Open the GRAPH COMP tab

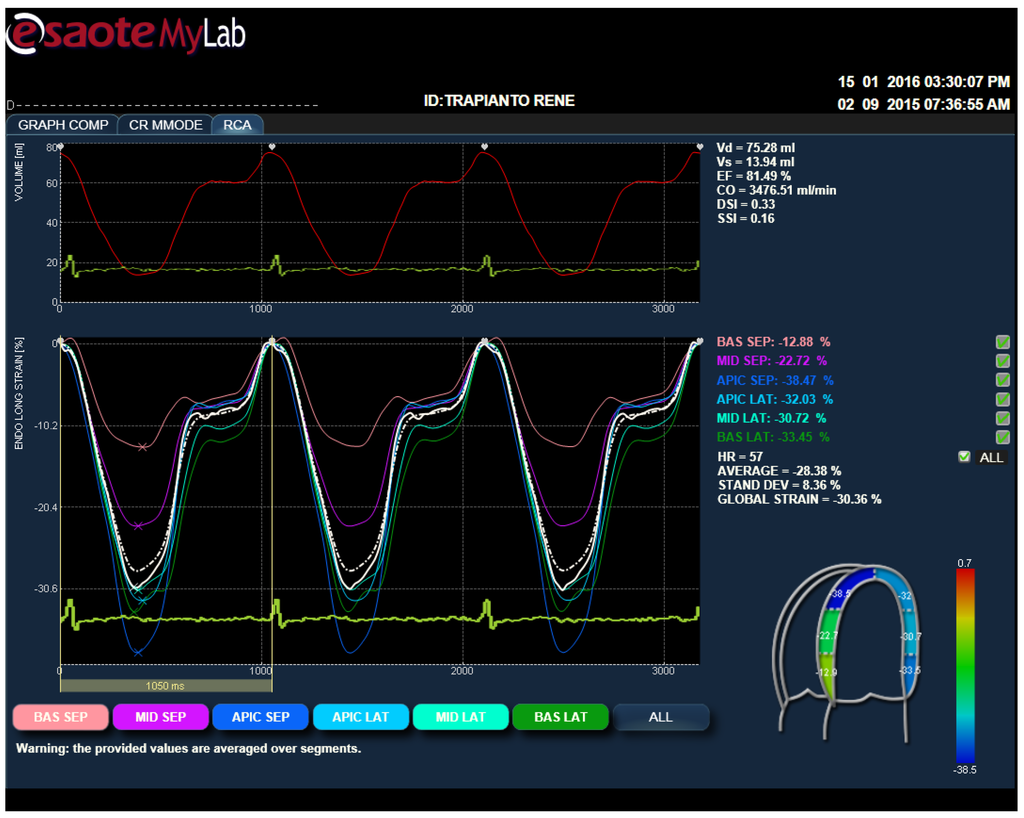[x=63, y=125]
